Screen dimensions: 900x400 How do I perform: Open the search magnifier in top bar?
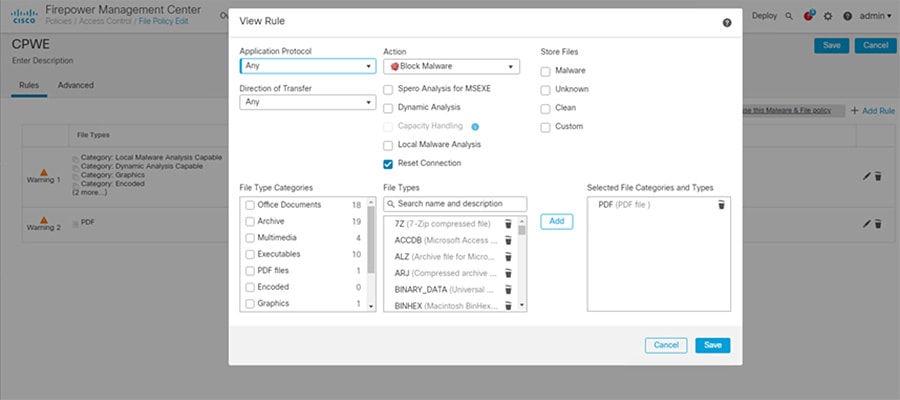click(789, 17)
